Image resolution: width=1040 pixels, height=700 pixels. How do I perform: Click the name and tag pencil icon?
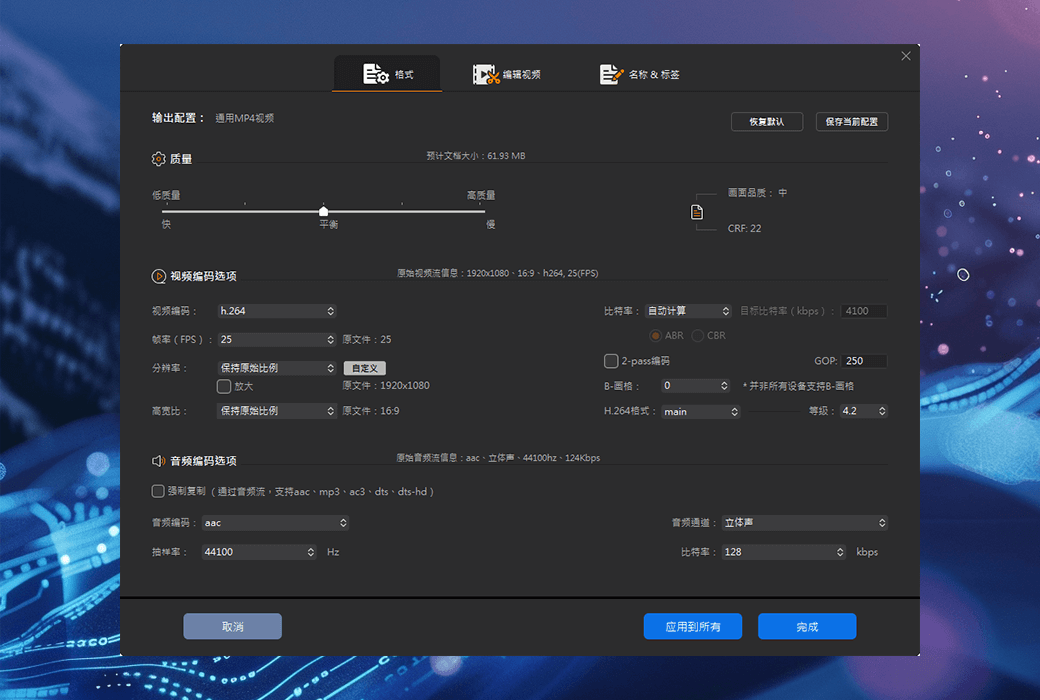[x=611, y=74]
